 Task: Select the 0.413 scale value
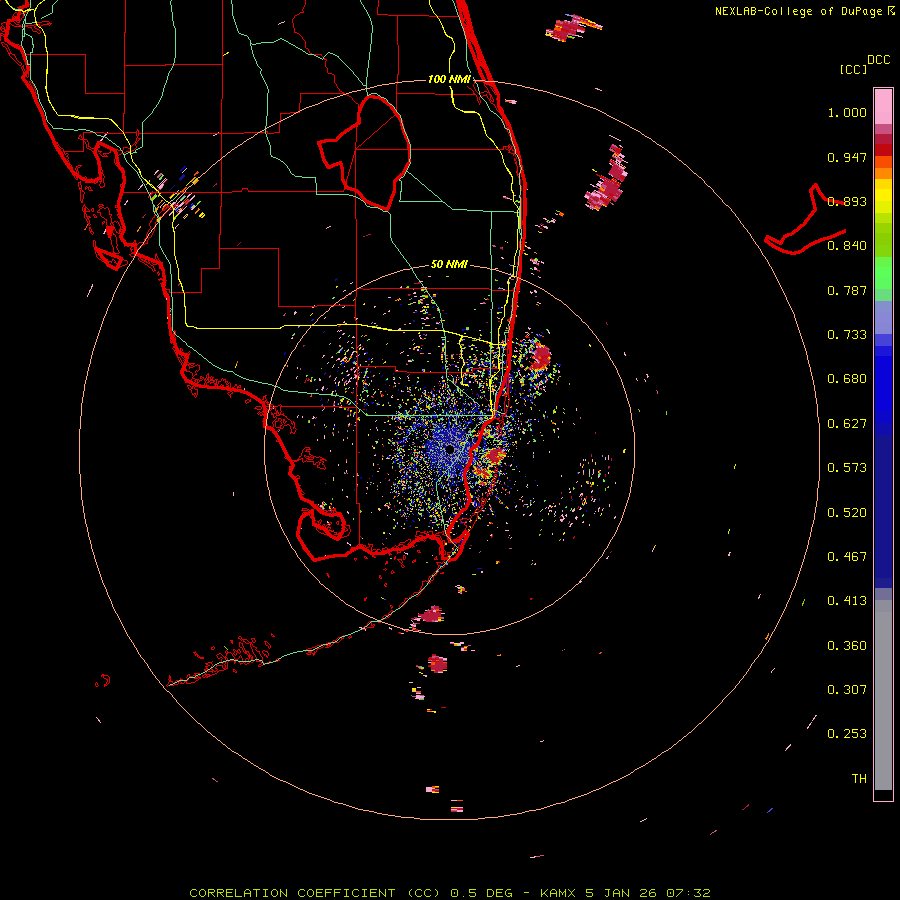click(847, 601)
